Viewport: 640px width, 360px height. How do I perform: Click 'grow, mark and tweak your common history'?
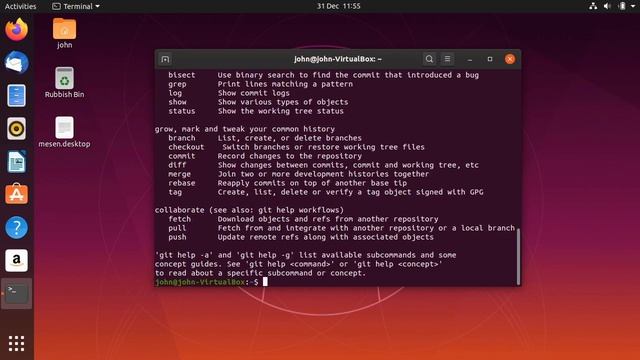245,129
